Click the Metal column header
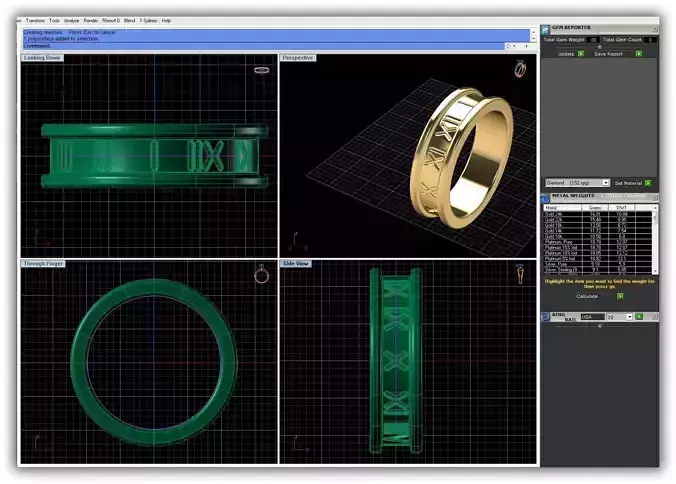This screenshot has height=484, width=676. [562, 208]
